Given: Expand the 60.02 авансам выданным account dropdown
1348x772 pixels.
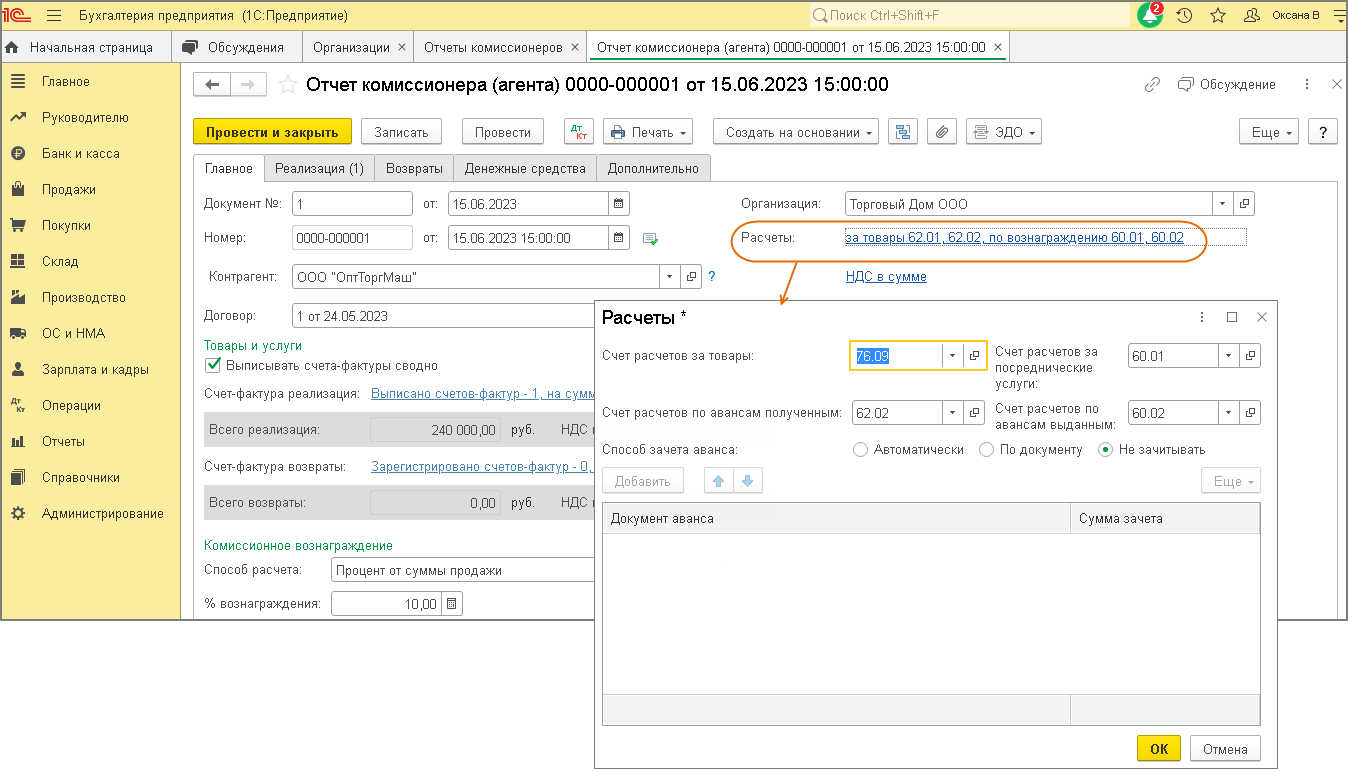Looking at the screenshot, I should tap(1228, 412).
